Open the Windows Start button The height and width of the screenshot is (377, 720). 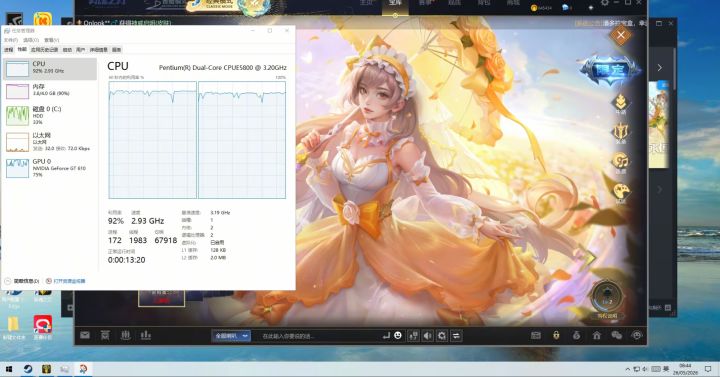(8, 369)
